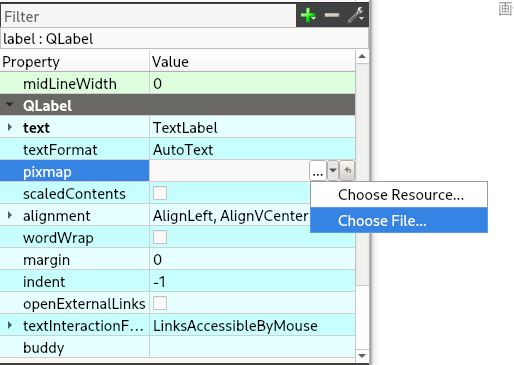Click the green plus add dynamic property icon
This screenshot has height=365, width=514.
pyautogui.click(x=308, y=15)
